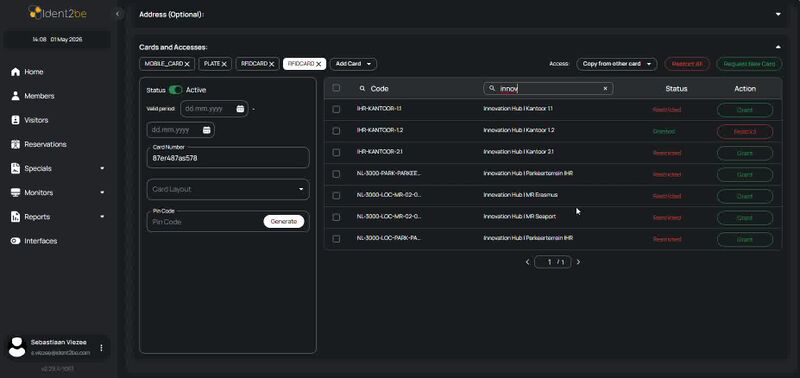
Task: Grant access to Kantoor 2.1
Action: (x=745, y=153)
